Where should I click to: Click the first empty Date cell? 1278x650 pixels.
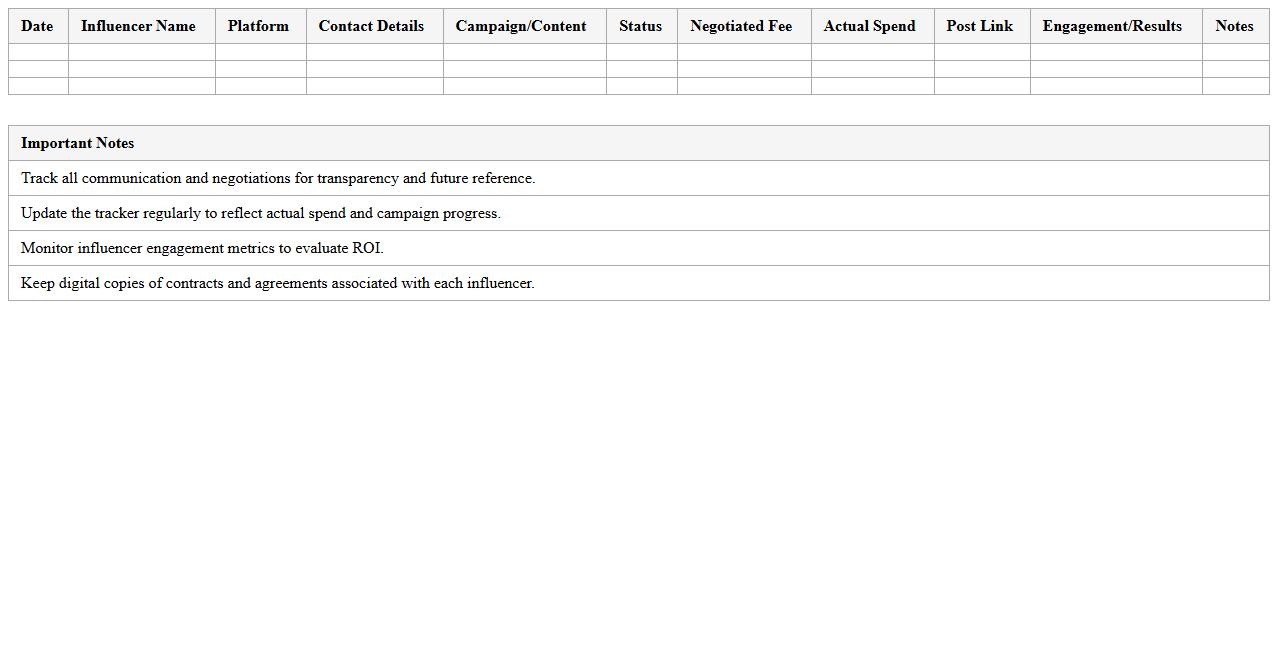[37, 53]
